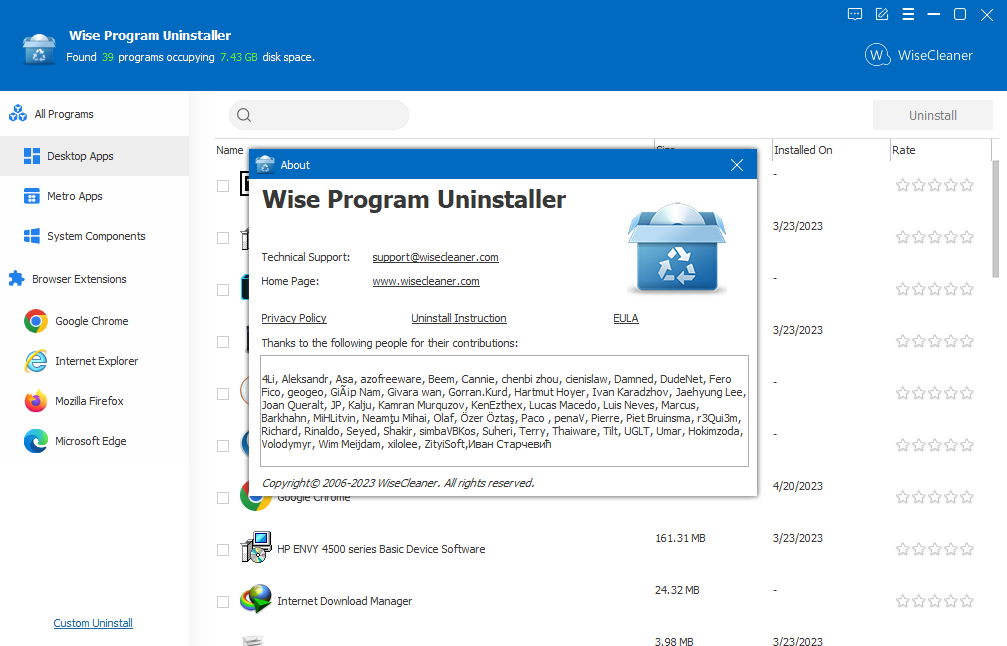Open the hamburger menu icon
This screenshot has width=1007, height=646.
click(908, 14)
